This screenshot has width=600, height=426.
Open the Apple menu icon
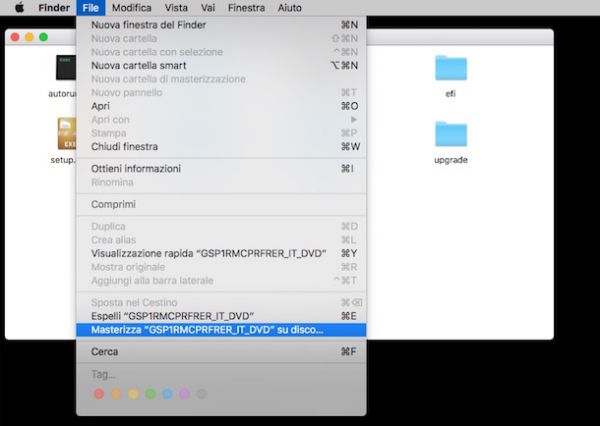[18, 8]
